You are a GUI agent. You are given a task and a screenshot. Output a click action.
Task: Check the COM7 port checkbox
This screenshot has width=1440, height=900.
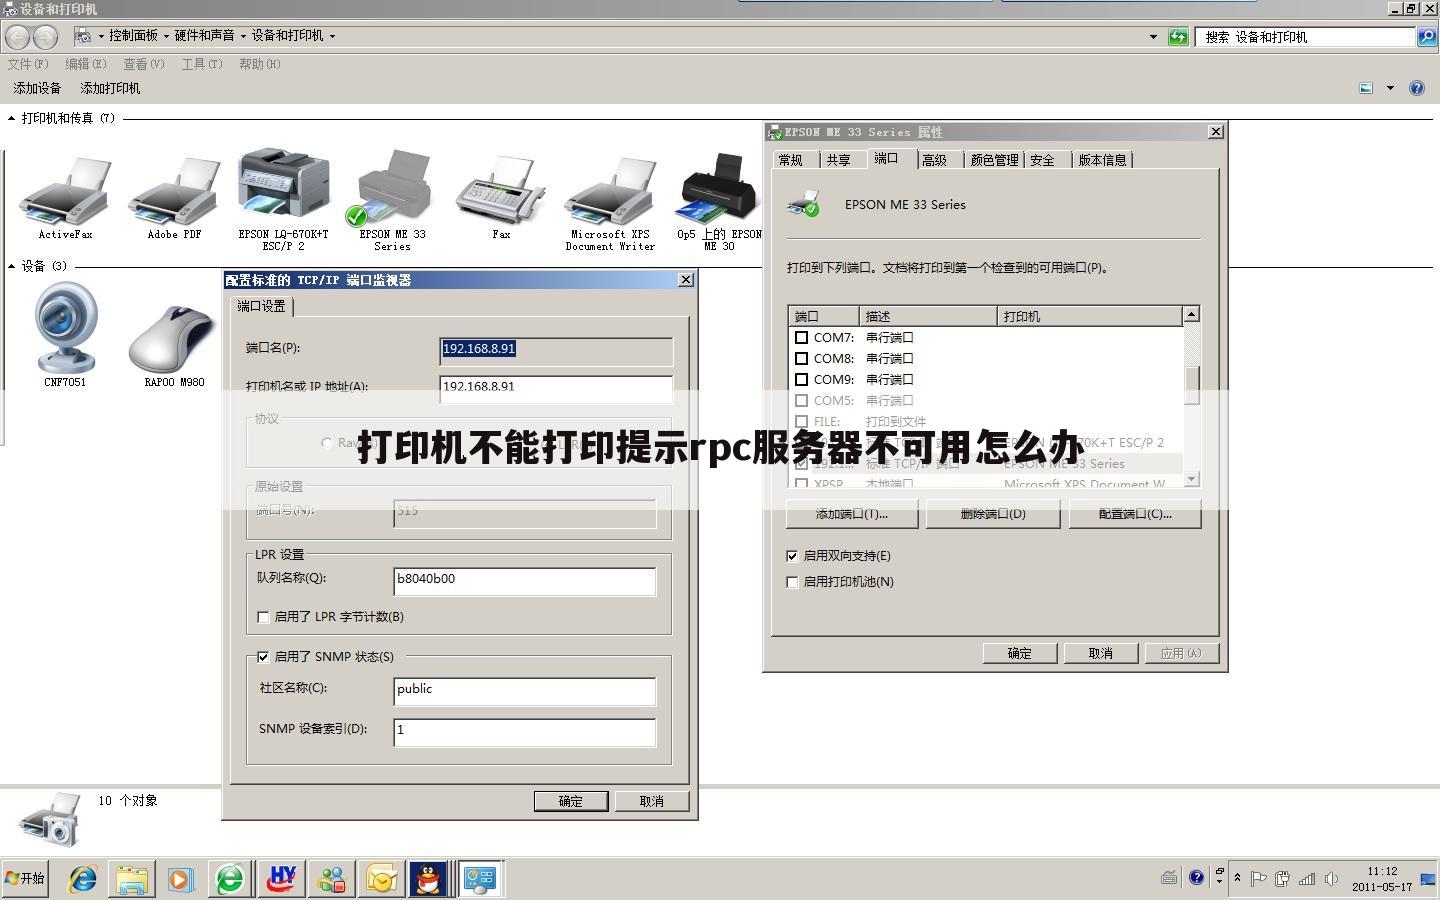(802, 337)
